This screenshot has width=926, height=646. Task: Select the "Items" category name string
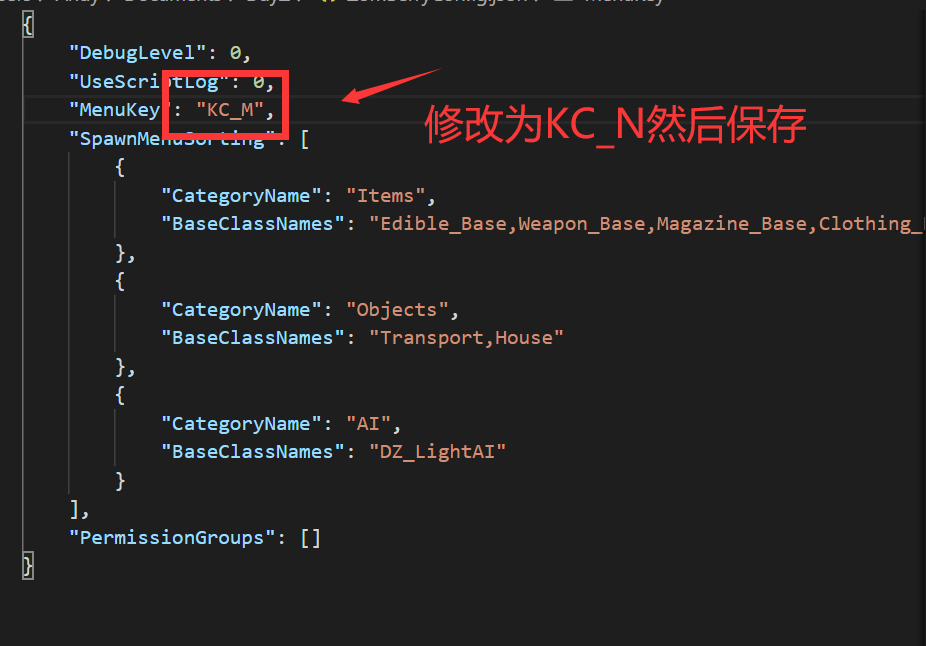point(386,196)
